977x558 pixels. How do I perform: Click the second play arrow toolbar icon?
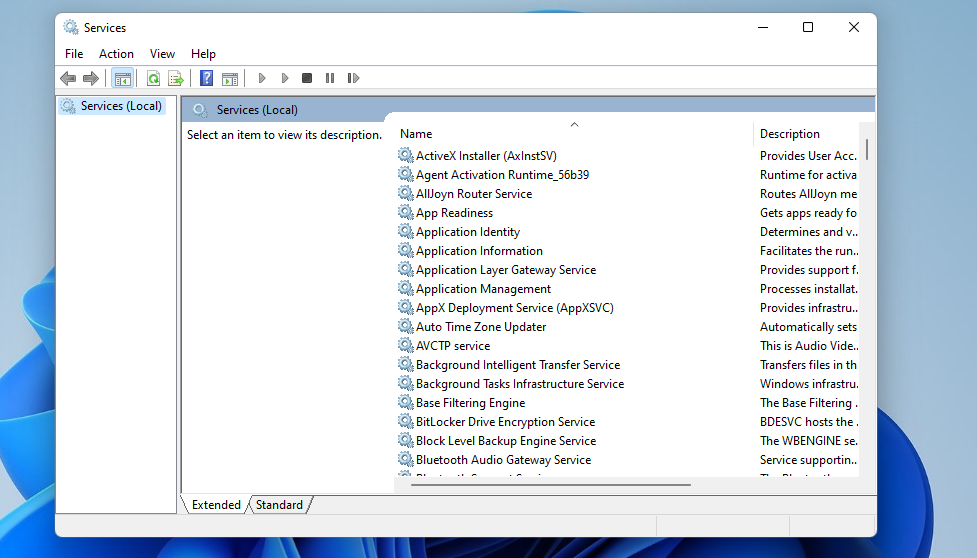click(285, 78)
